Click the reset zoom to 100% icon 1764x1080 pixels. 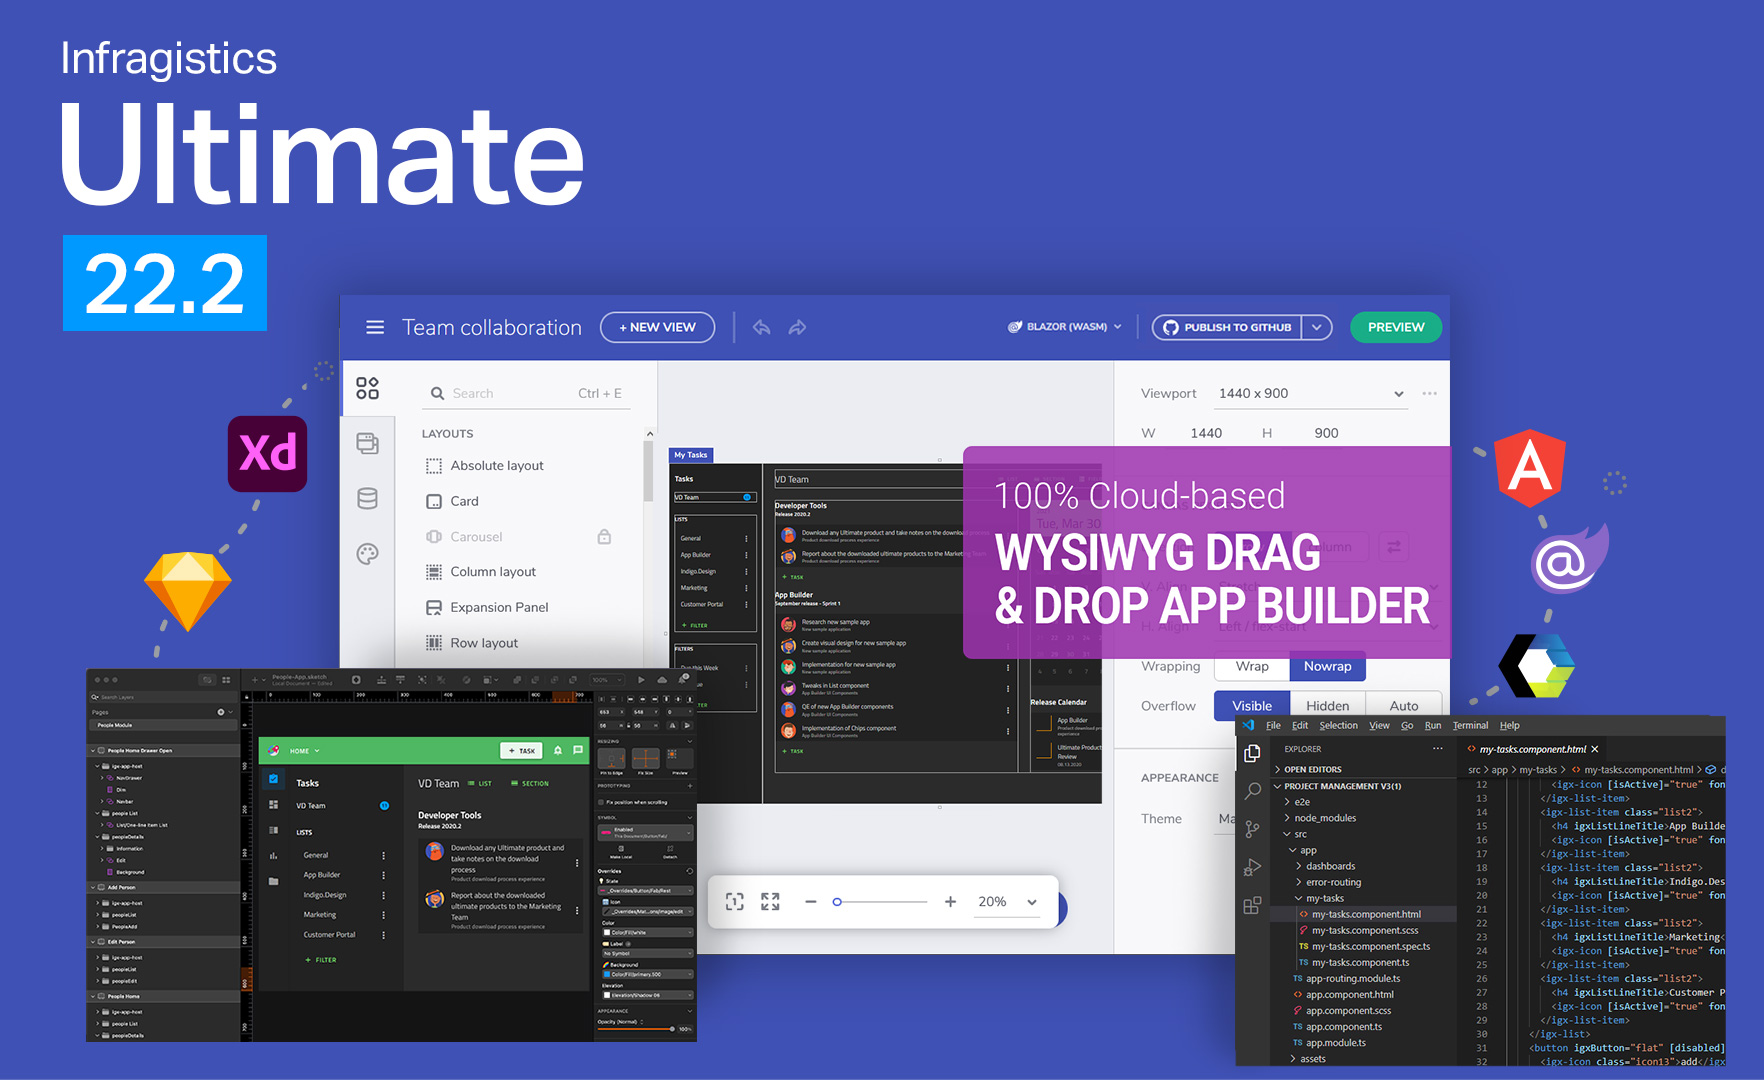pos(735,902)
